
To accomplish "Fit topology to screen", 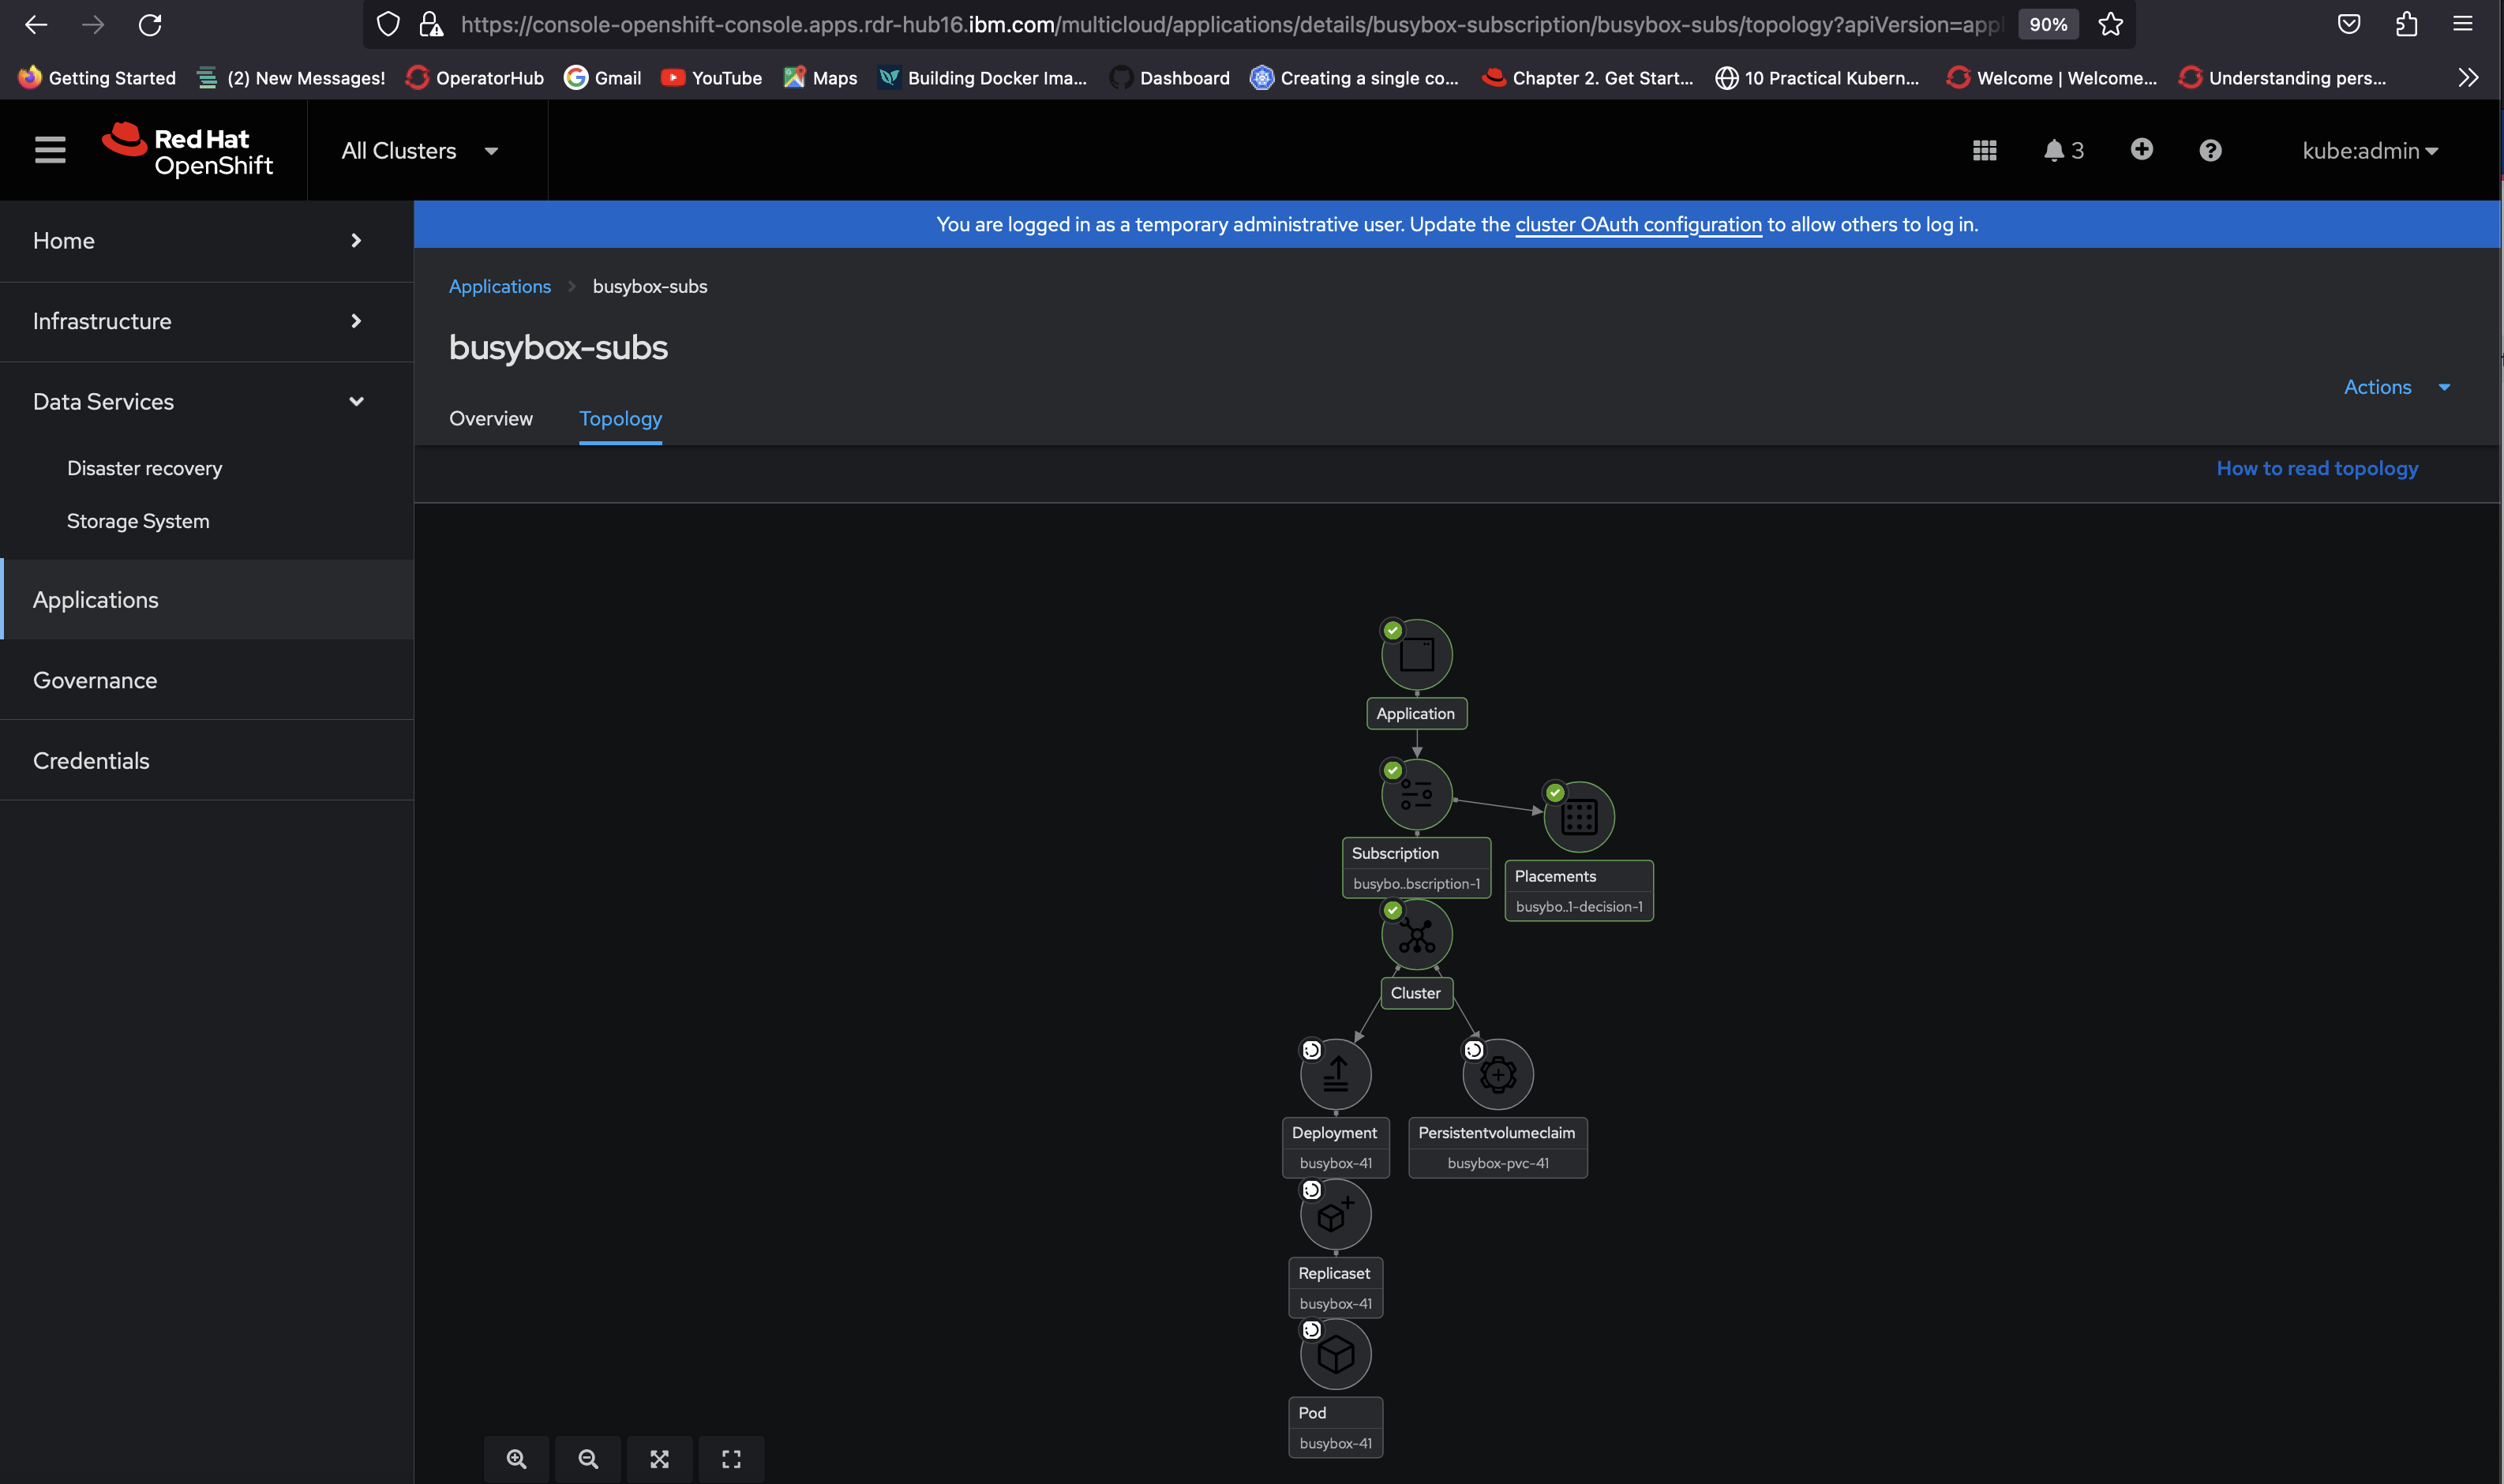I will pyautogui.click(x=660, y=1459).
